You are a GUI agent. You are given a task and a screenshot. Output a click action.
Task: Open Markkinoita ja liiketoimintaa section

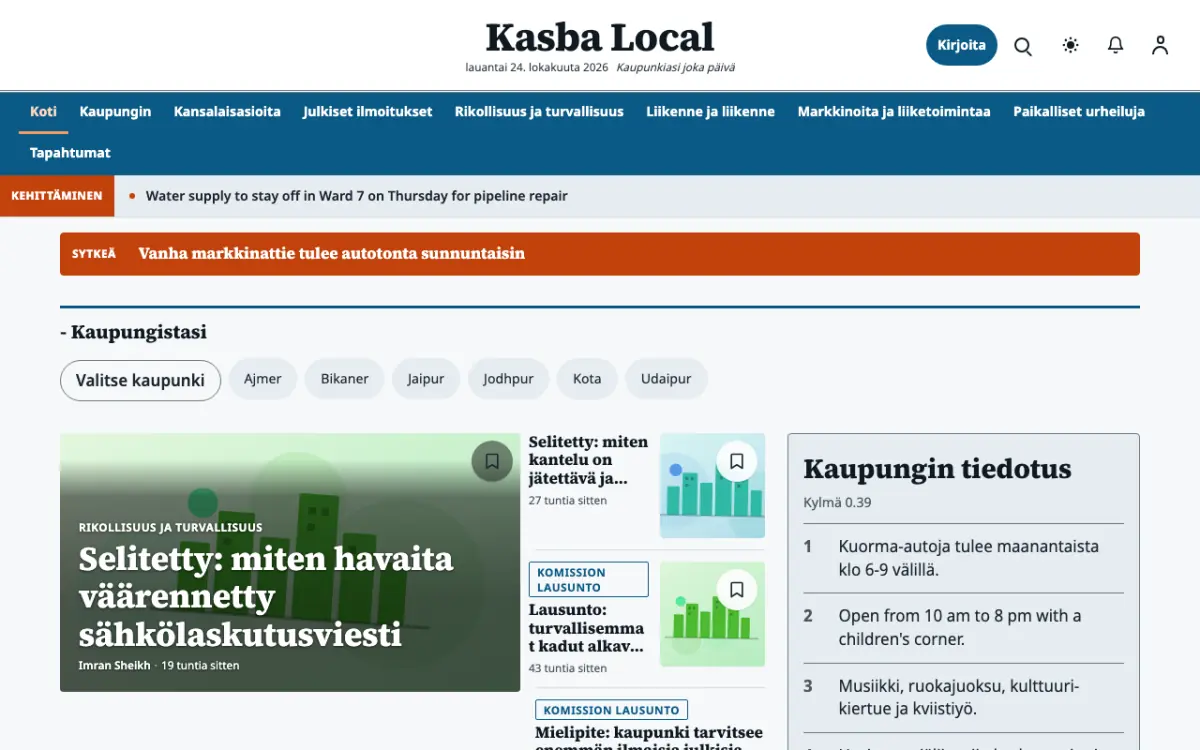click(894, 112)
